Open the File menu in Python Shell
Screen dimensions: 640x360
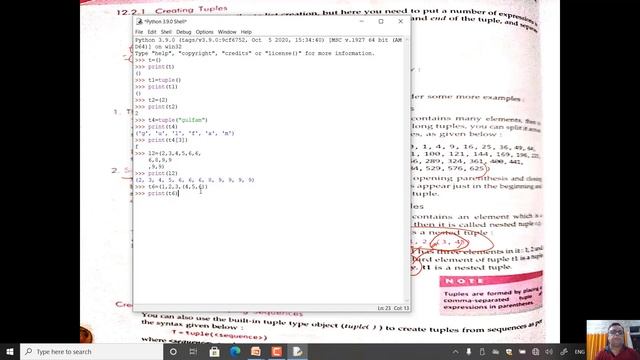pyautogui.click(x=139, y=32)
